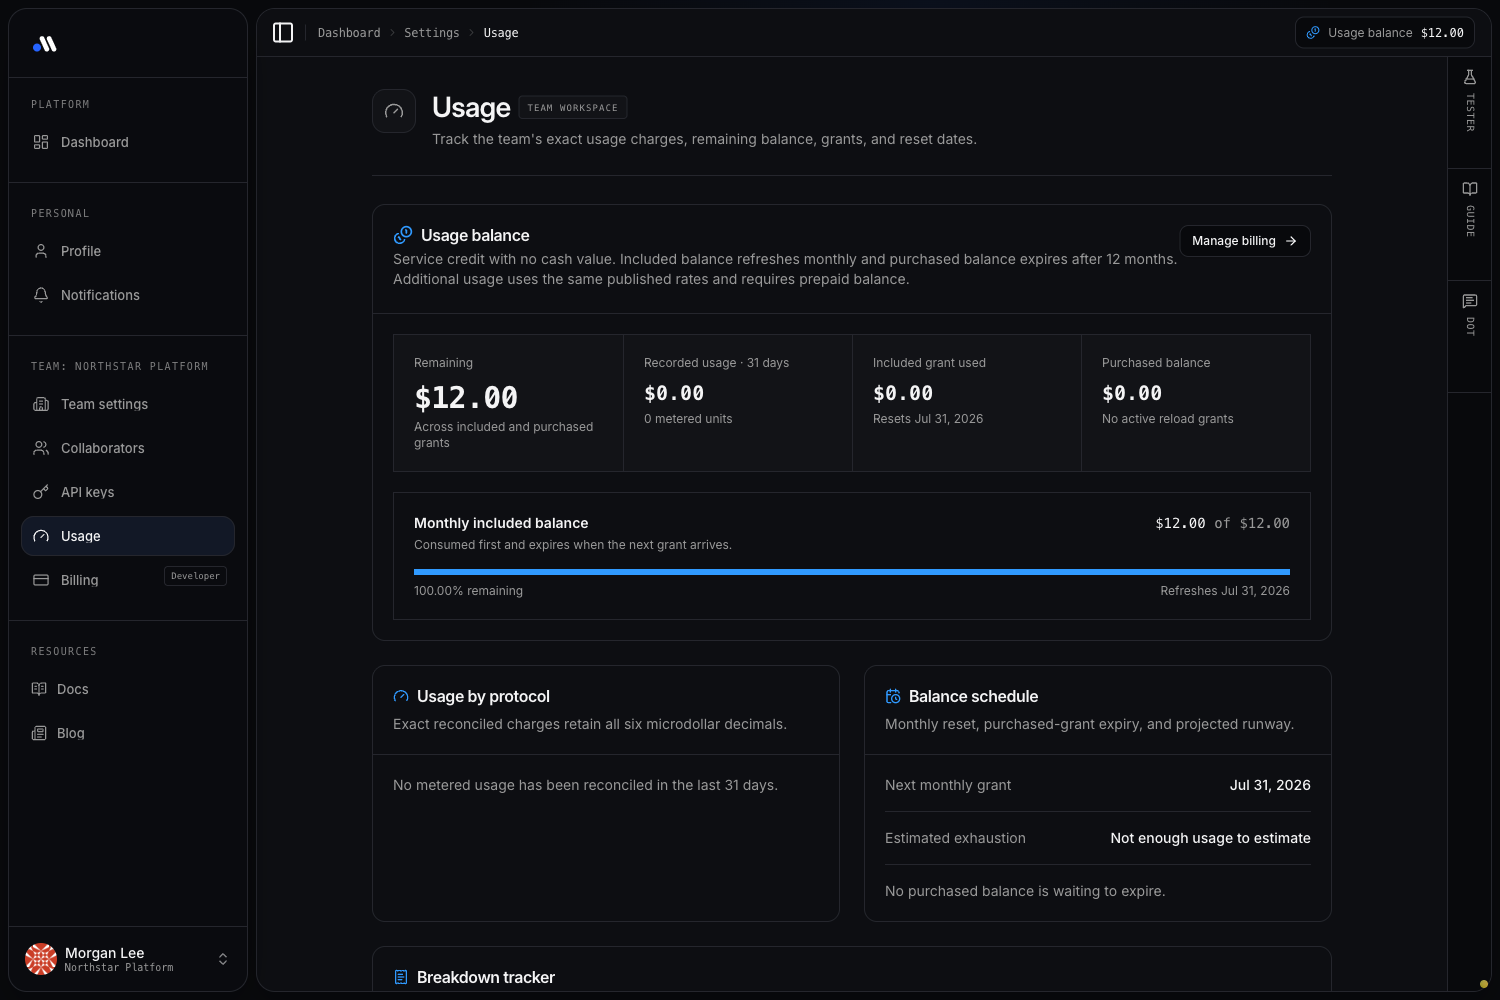Click the Collaborators people icon
The height and width of the screenshot is (1000, 1500).
(x=41, y=448)
